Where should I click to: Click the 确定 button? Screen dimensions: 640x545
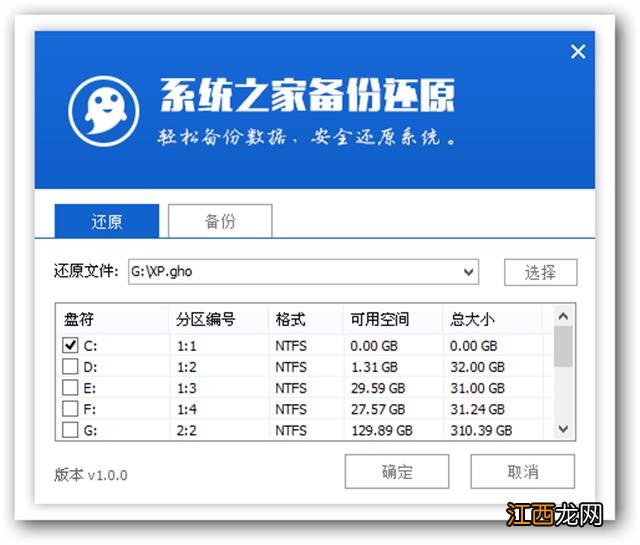tap(397, 472)
